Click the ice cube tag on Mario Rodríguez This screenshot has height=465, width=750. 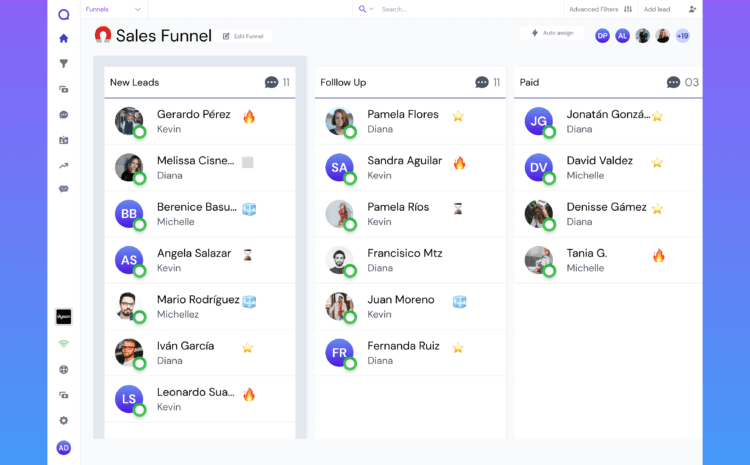(249, 301)
